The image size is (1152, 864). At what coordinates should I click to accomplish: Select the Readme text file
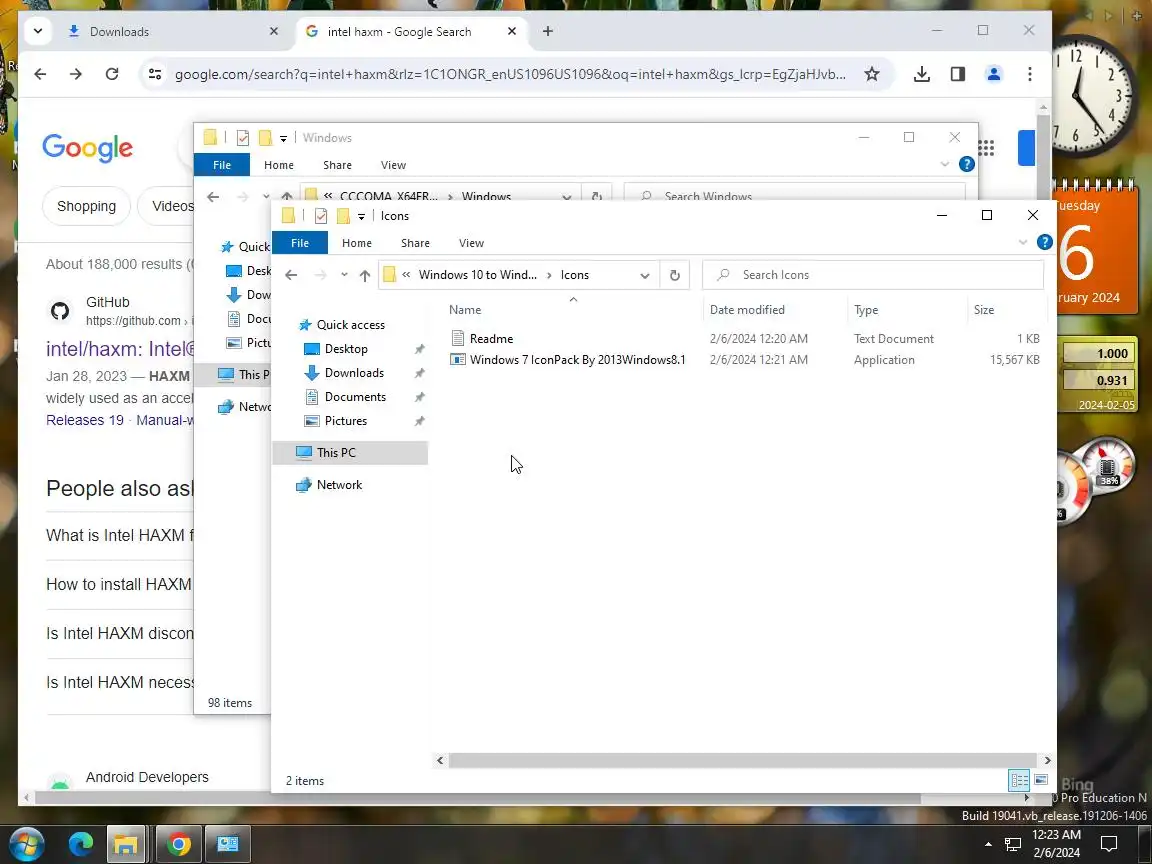point(492,339)
